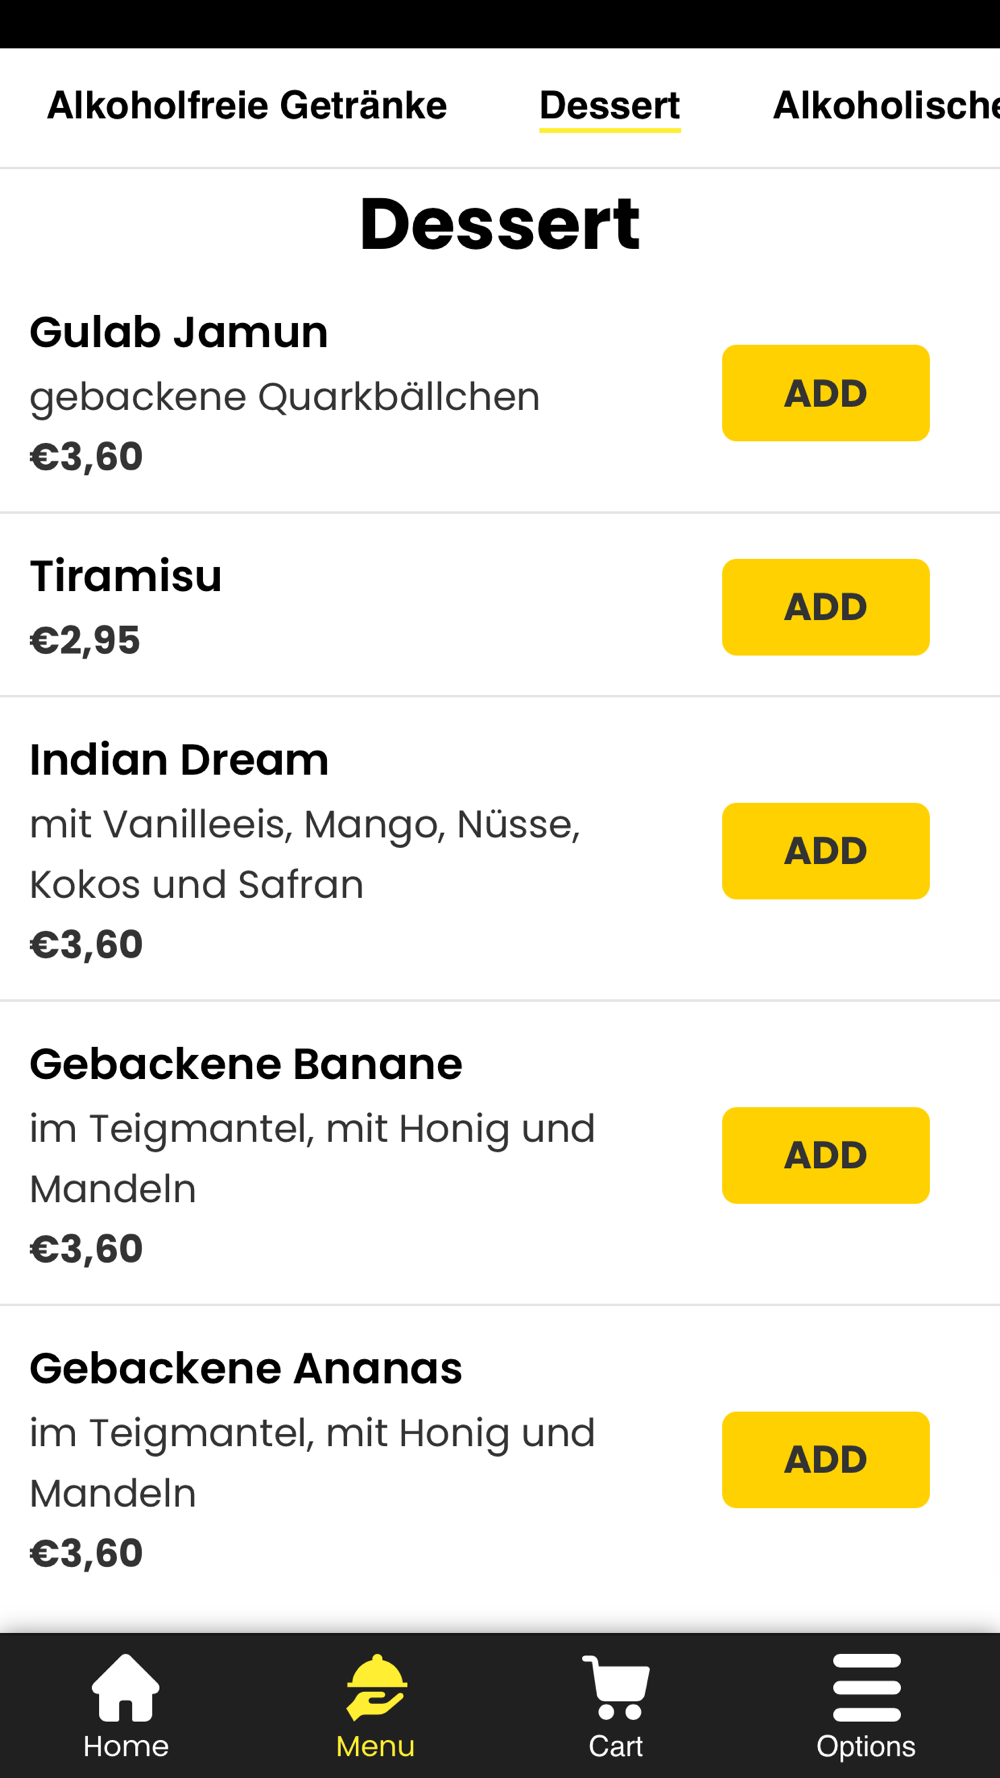Add Gebackene Banane to cart

(826, 1155)
